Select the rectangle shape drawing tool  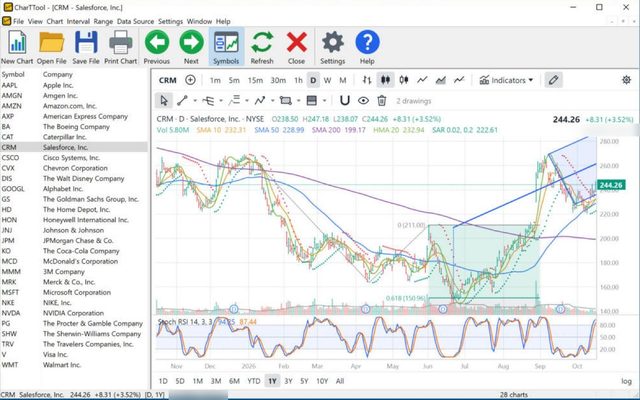(286, 100)
